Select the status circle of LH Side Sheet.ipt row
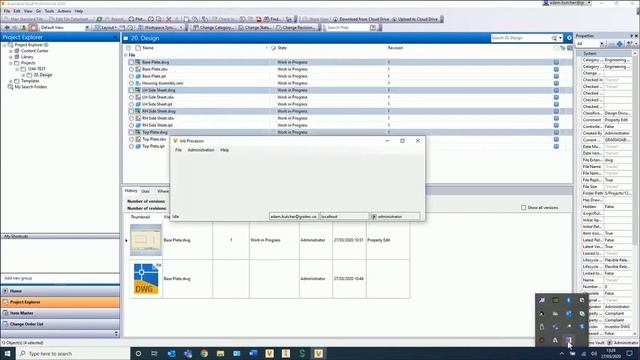Screen dimensions: 640x360 click(x=131, y=104)
